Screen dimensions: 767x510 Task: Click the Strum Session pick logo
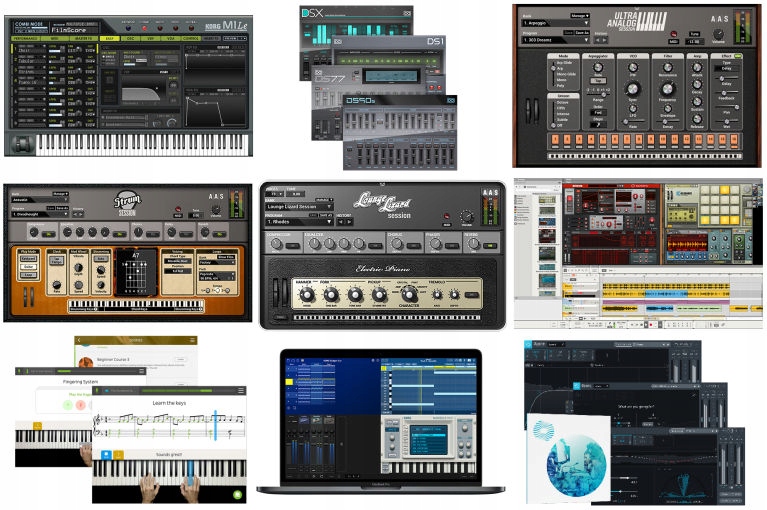tap(127, 202)
